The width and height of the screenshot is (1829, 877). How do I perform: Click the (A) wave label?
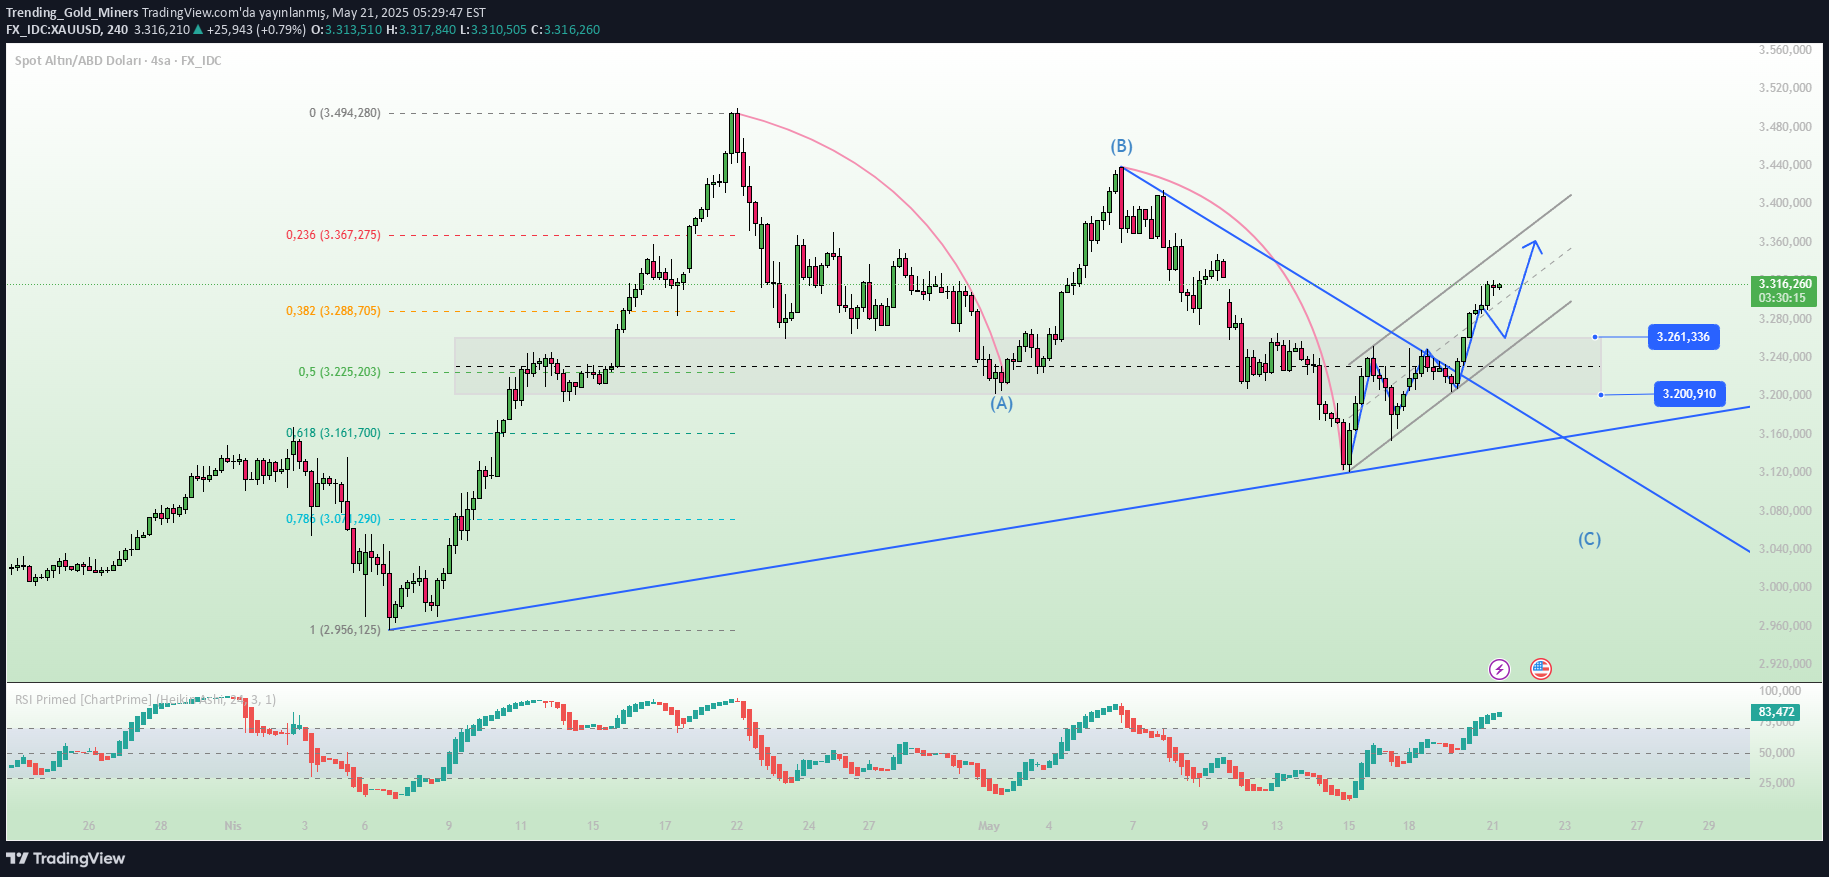[1002, 403]
